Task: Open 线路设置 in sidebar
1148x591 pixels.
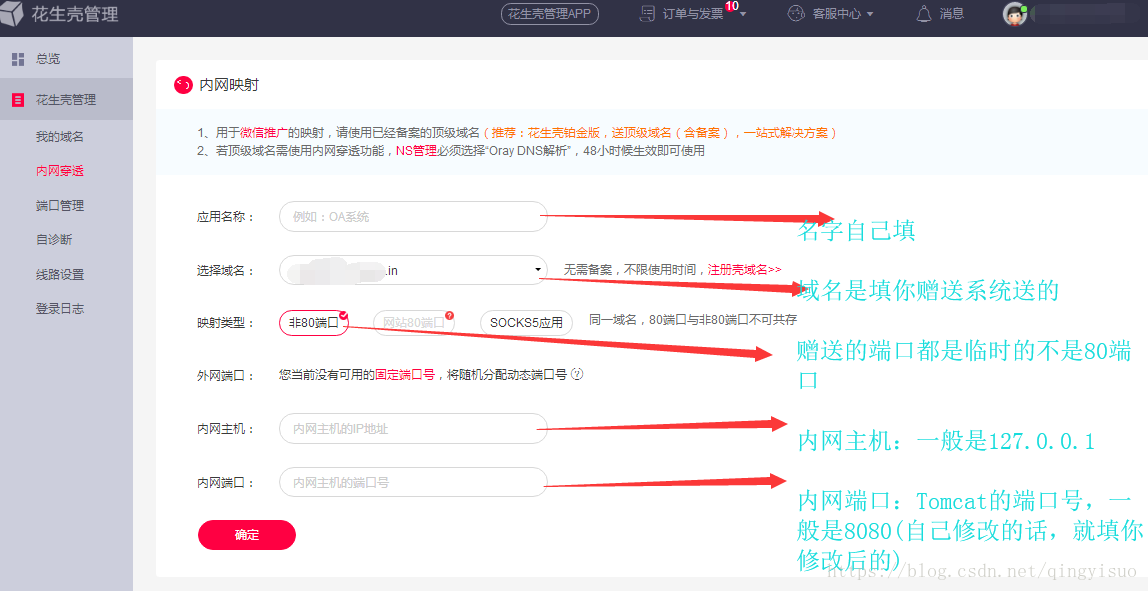Action: tap(60, 275)
